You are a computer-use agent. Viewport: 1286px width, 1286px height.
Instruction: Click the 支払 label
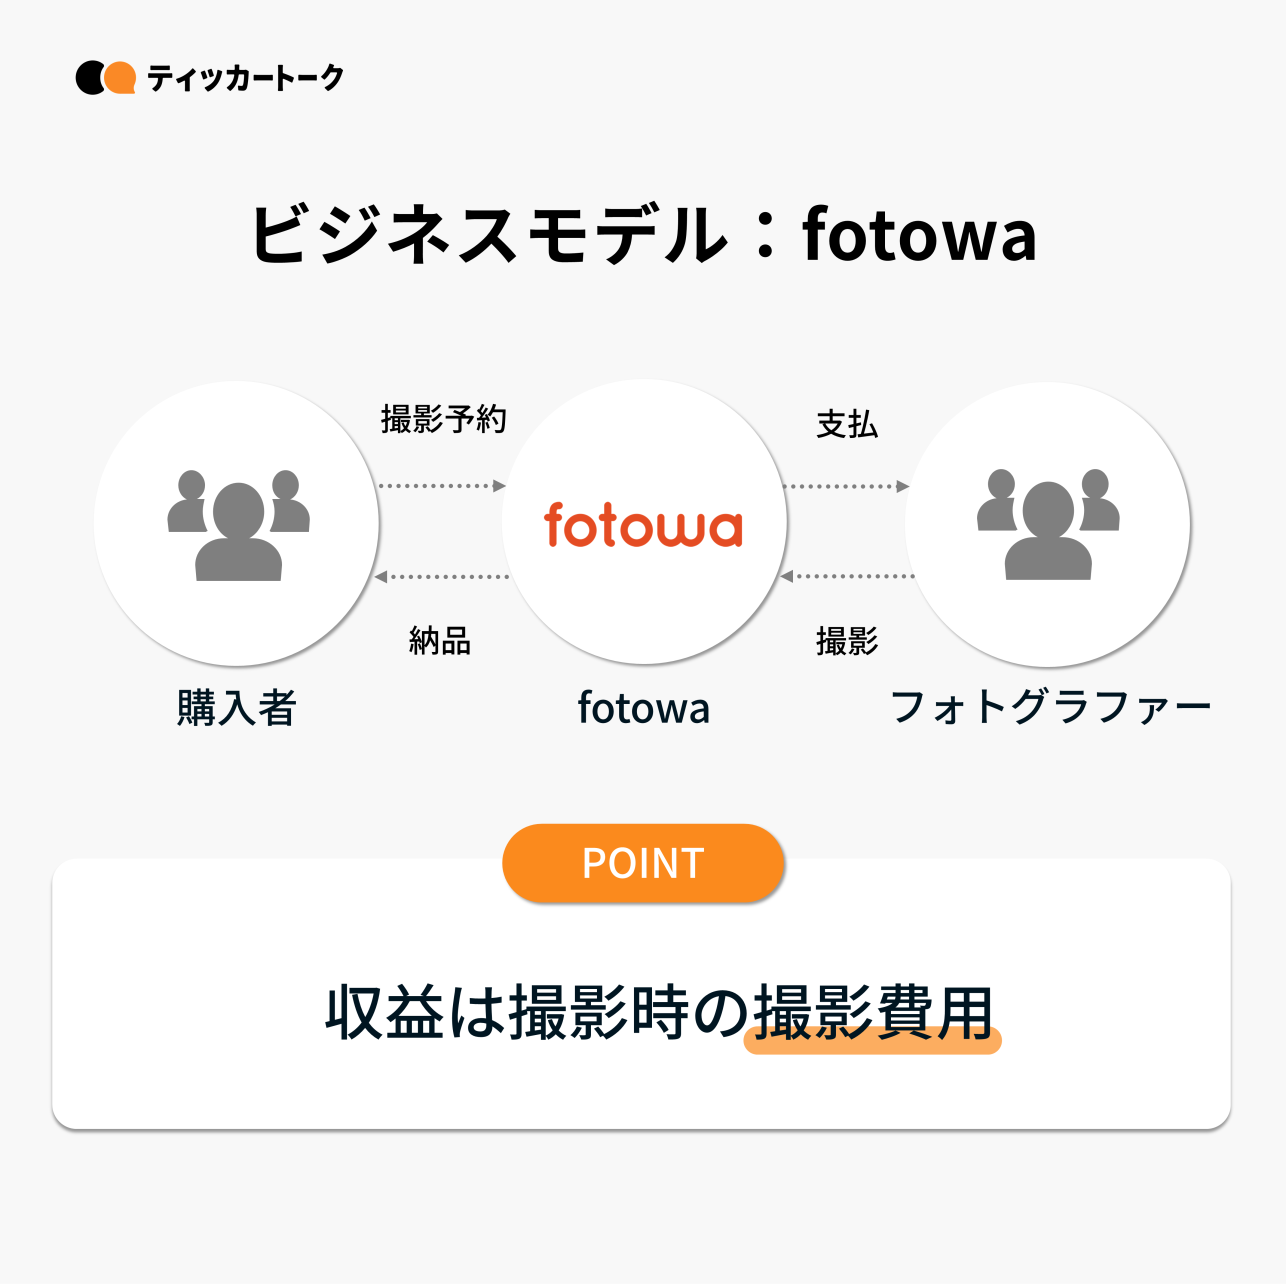(847, 425)
